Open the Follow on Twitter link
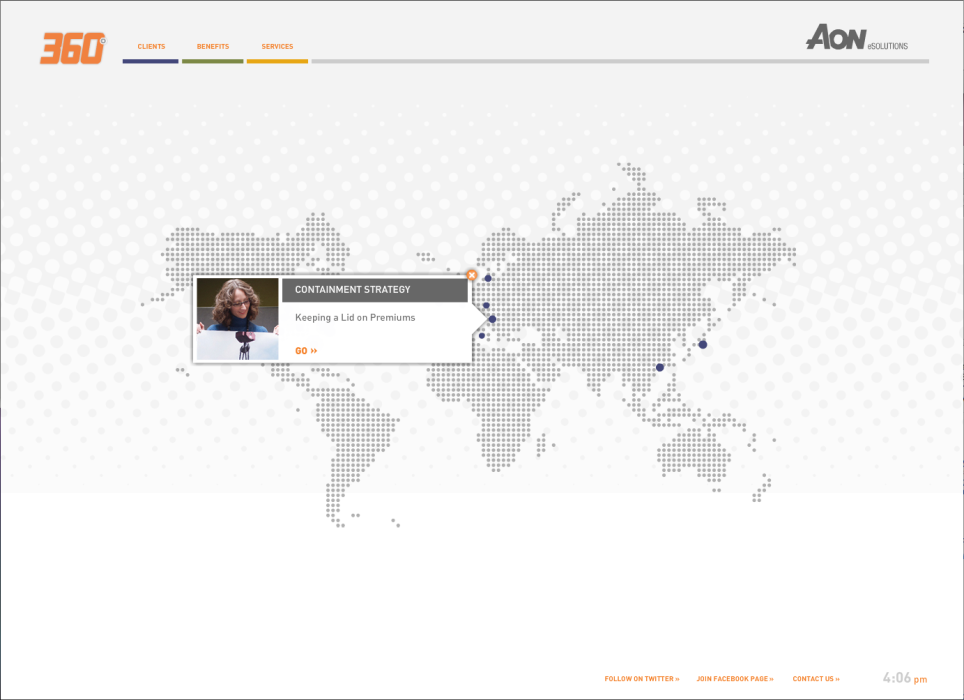This screenshot has height=700, width=964. click(641, 679)
